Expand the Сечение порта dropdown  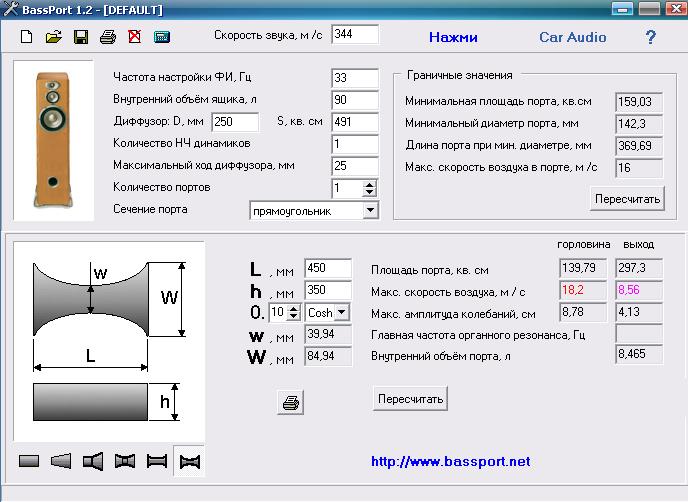(x=370, y=210)
